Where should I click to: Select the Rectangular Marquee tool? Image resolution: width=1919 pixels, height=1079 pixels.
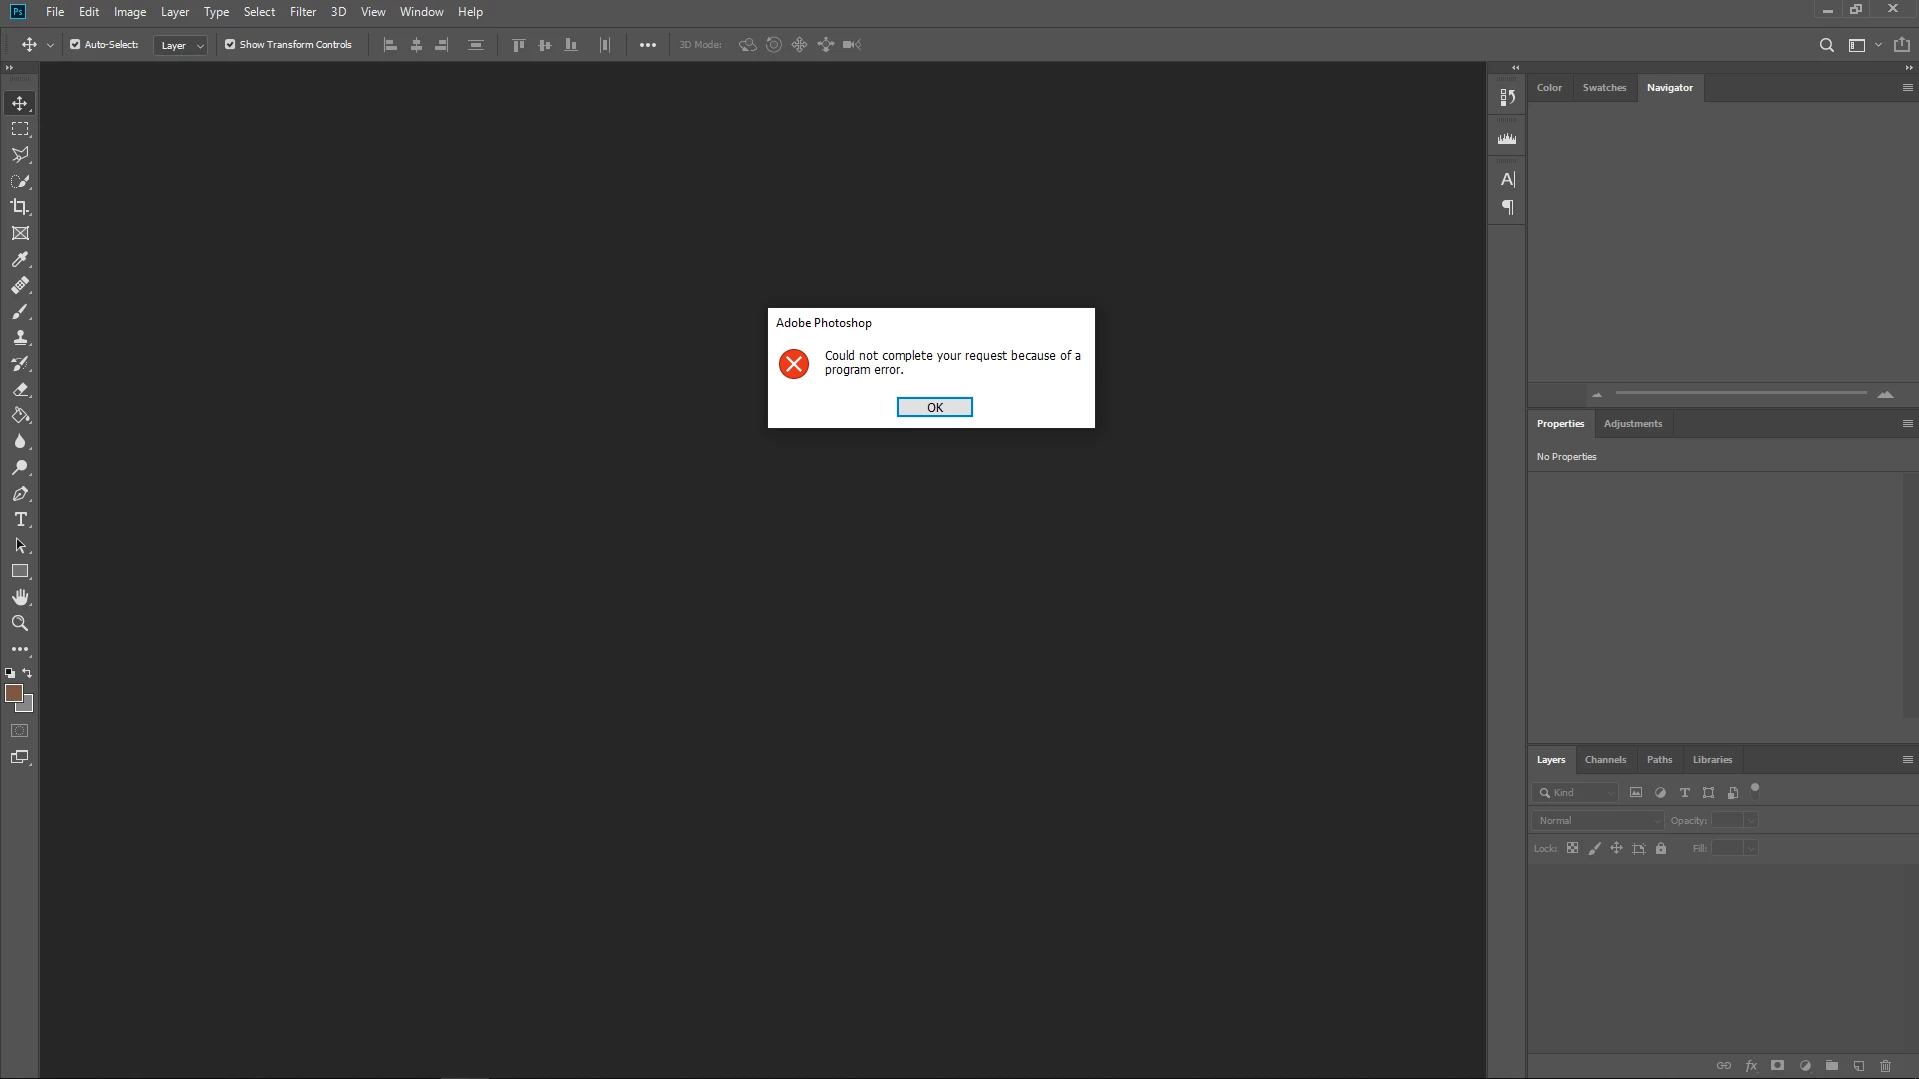[x=20, y=129]
